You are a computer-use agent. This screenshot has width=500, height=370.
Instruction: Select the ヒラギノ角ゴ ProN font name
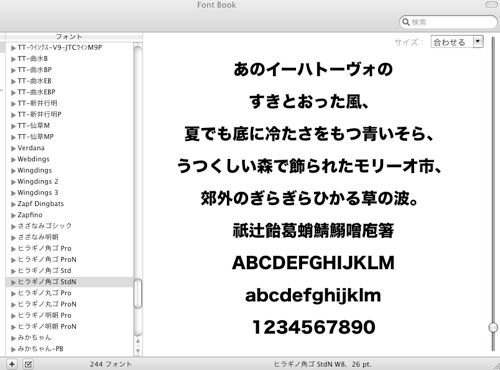(47, 259)
